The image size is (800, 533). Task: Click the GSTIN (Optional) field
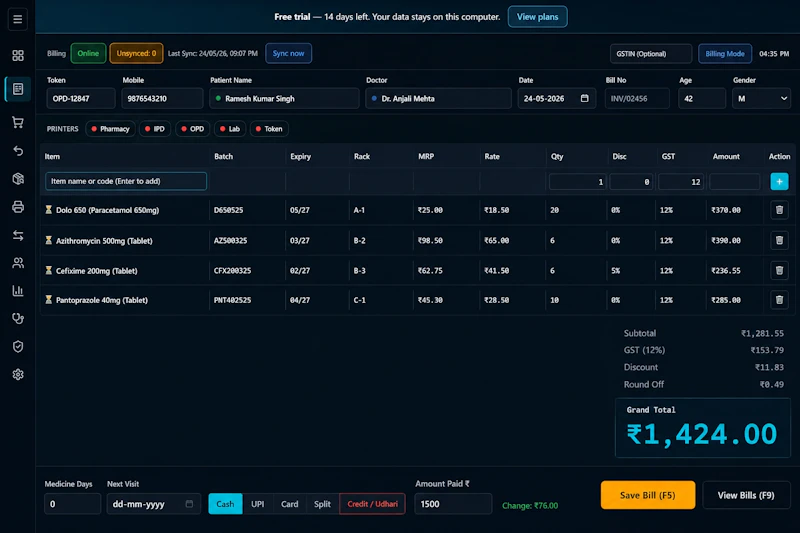point(651,54)
